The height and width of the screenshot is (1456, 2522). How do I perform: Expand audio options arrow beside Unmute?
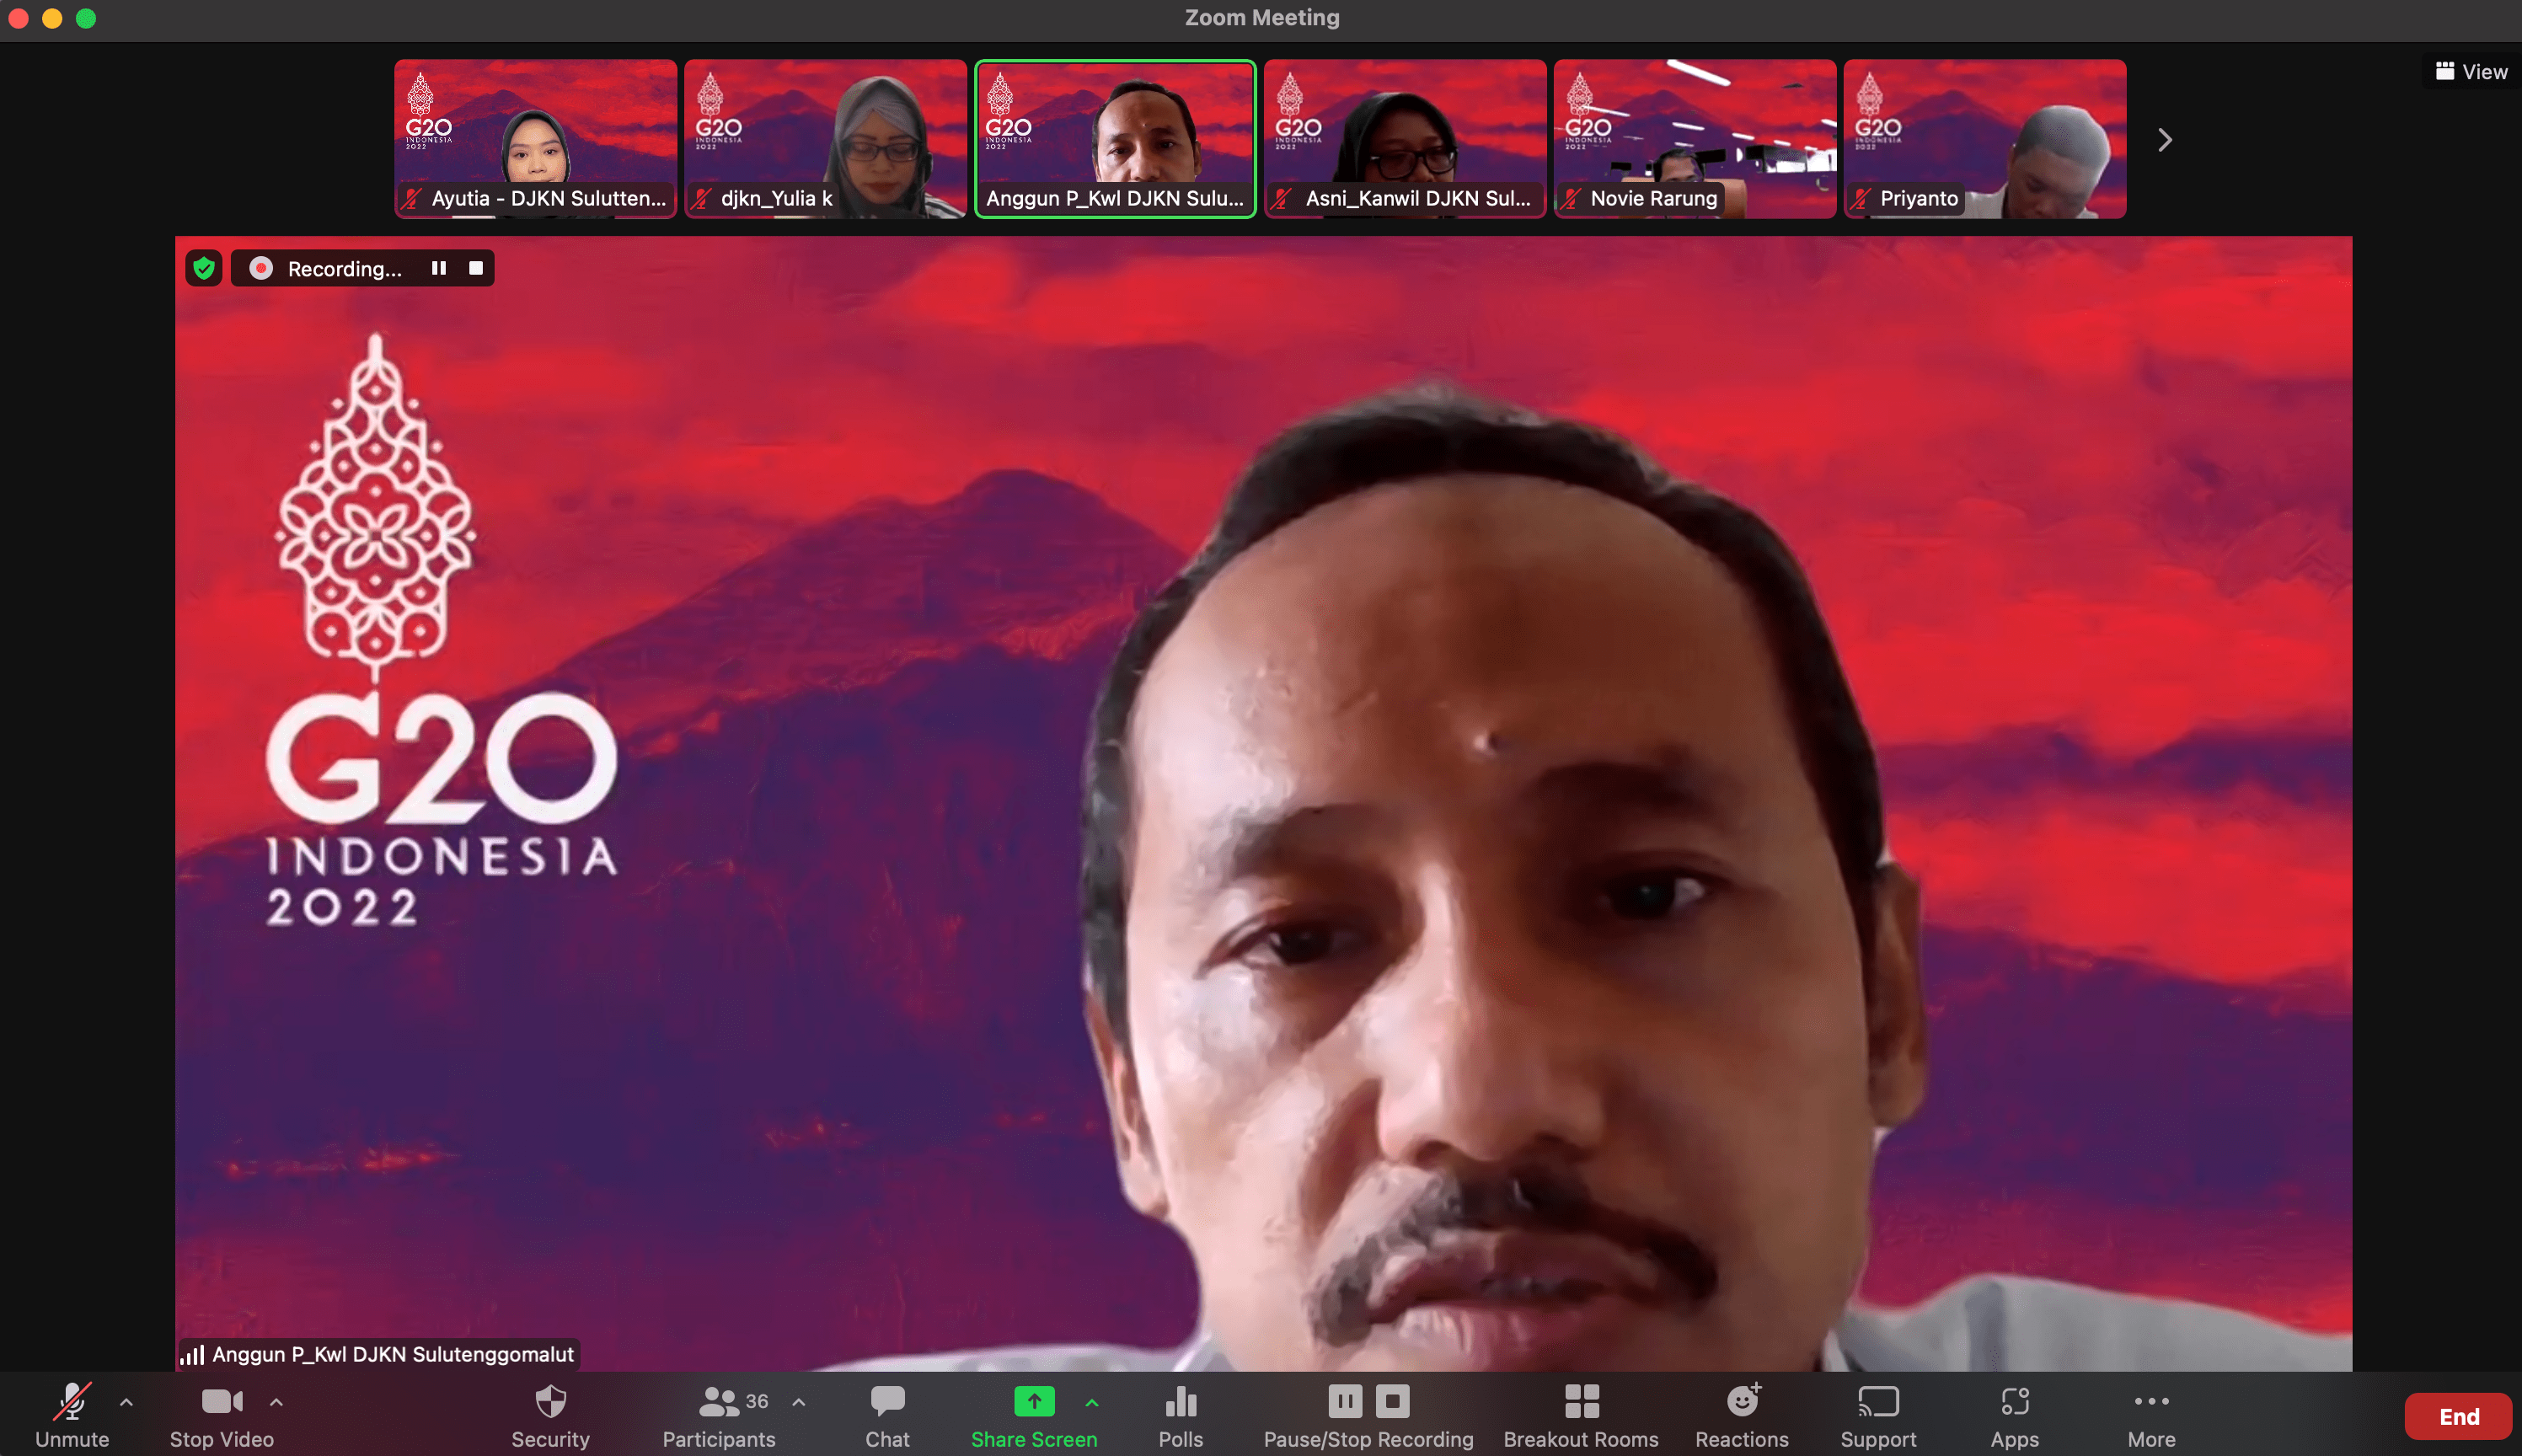(126, 1402)
